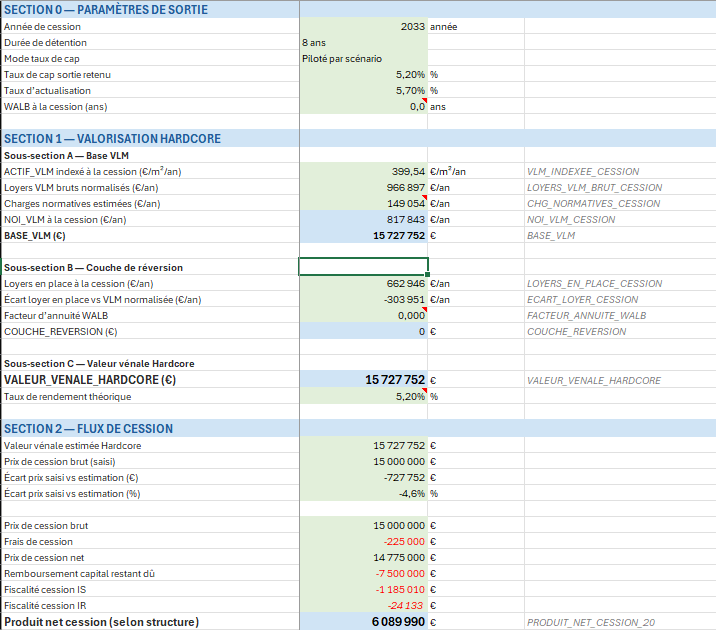The height and width of the screenshot is (630, 716).
Task: Select the Valeur vénale estimée Hardcore value
Action: tap(363, 446)
